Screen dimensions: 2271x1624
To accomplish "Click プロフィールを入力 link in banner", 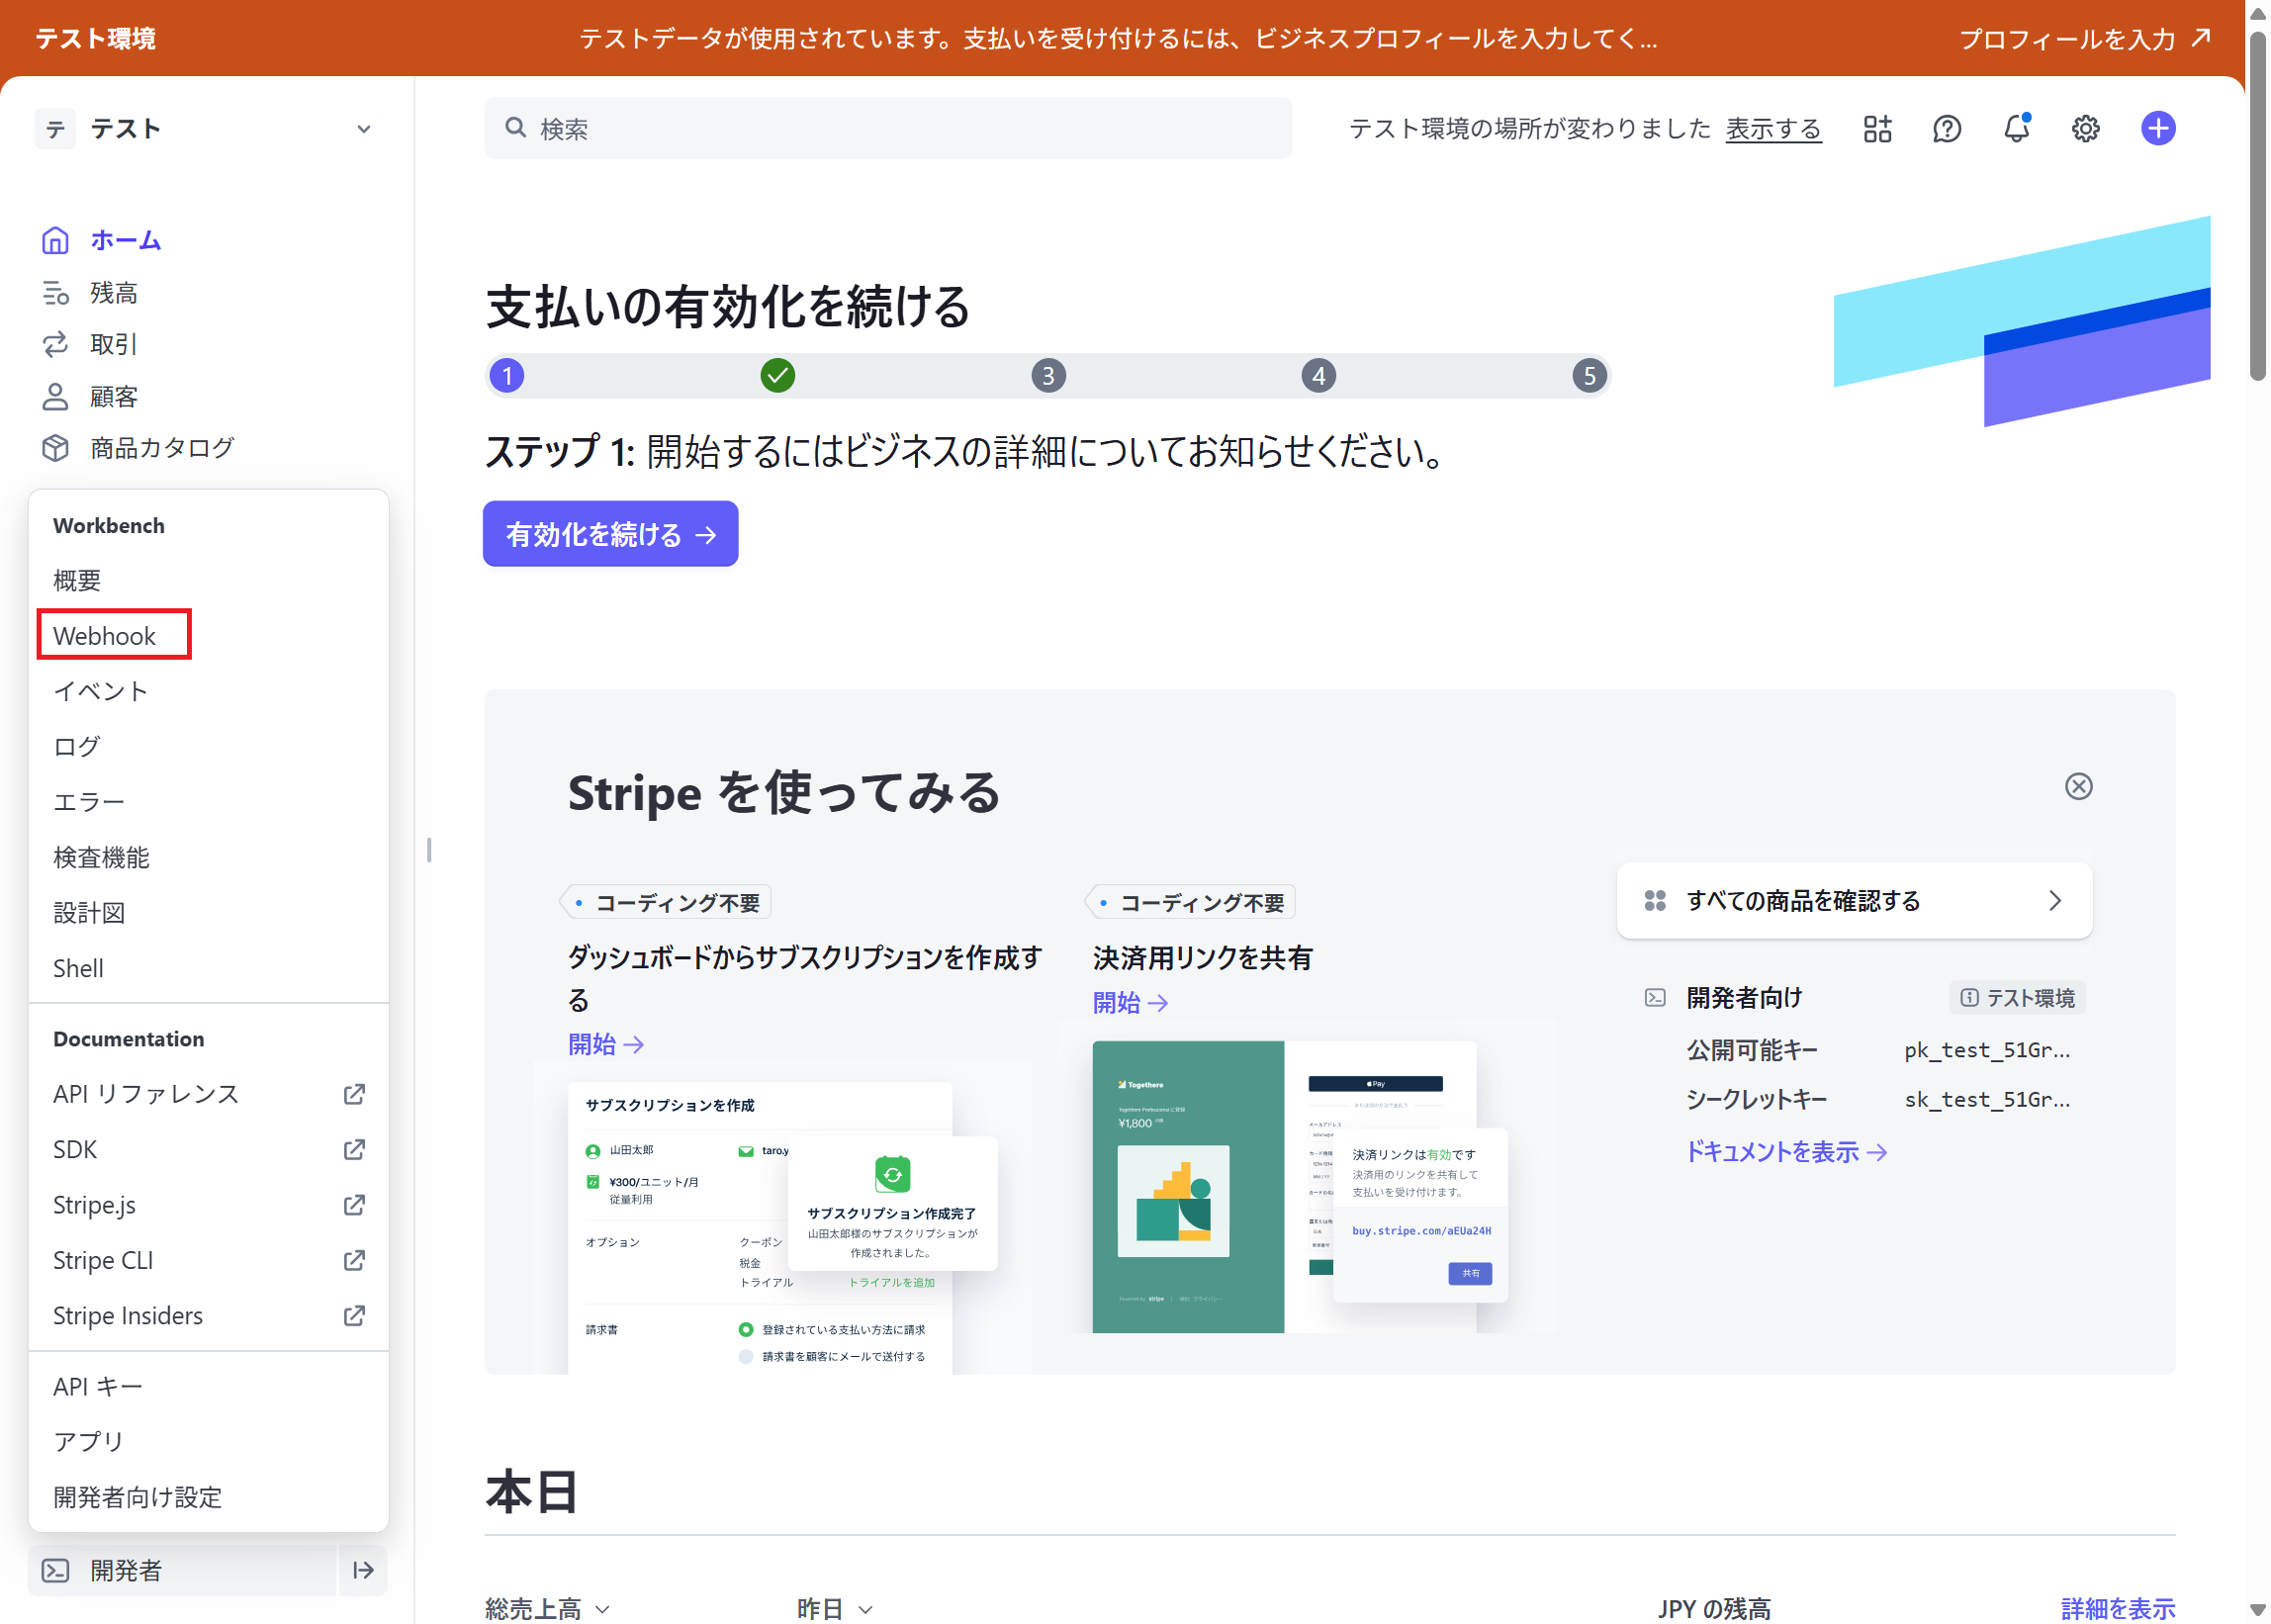I will coord(2084,38).
